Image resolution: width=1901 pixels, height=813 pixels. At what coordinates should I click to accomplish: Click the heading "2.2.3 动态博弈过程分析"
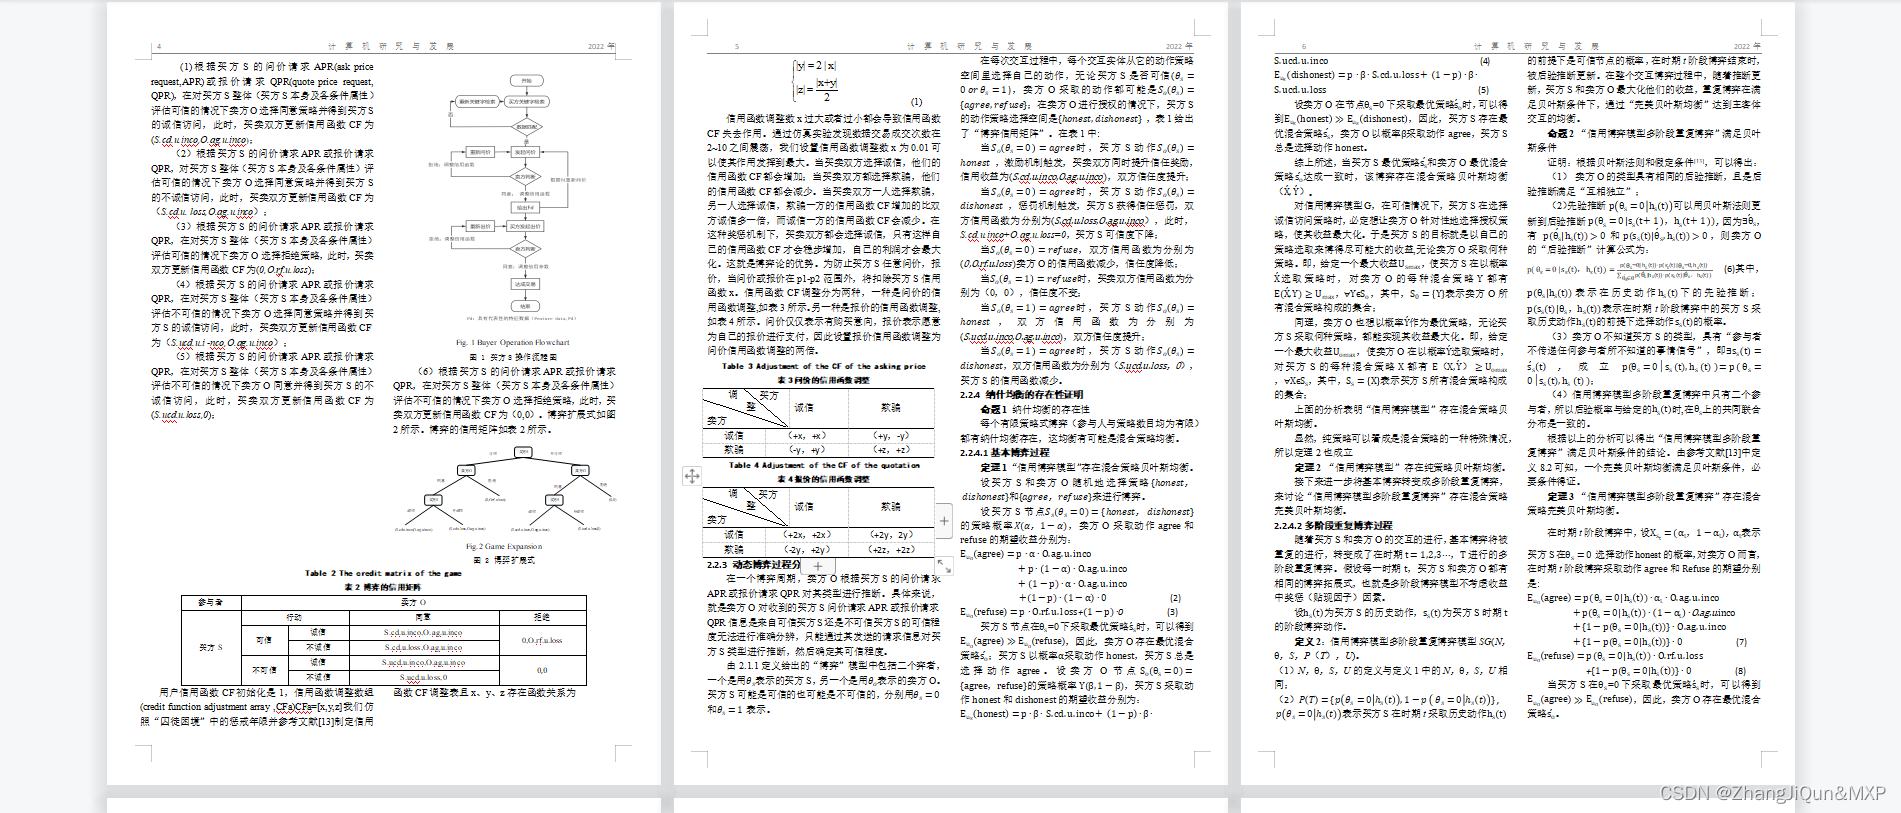(754, 565)
